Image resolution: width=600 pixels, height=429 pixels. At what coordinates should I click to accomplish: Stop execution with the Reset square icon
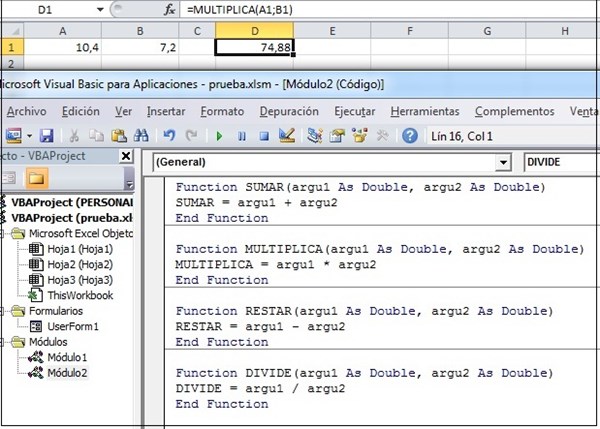click(x=264, y=135)
